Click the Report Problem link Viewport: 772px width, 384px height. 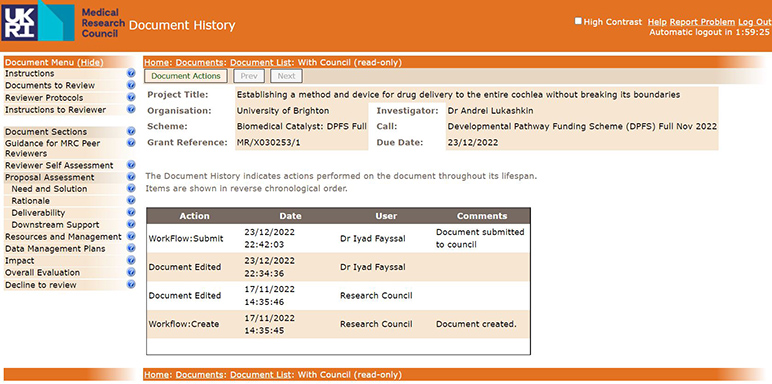pos(703,22)
